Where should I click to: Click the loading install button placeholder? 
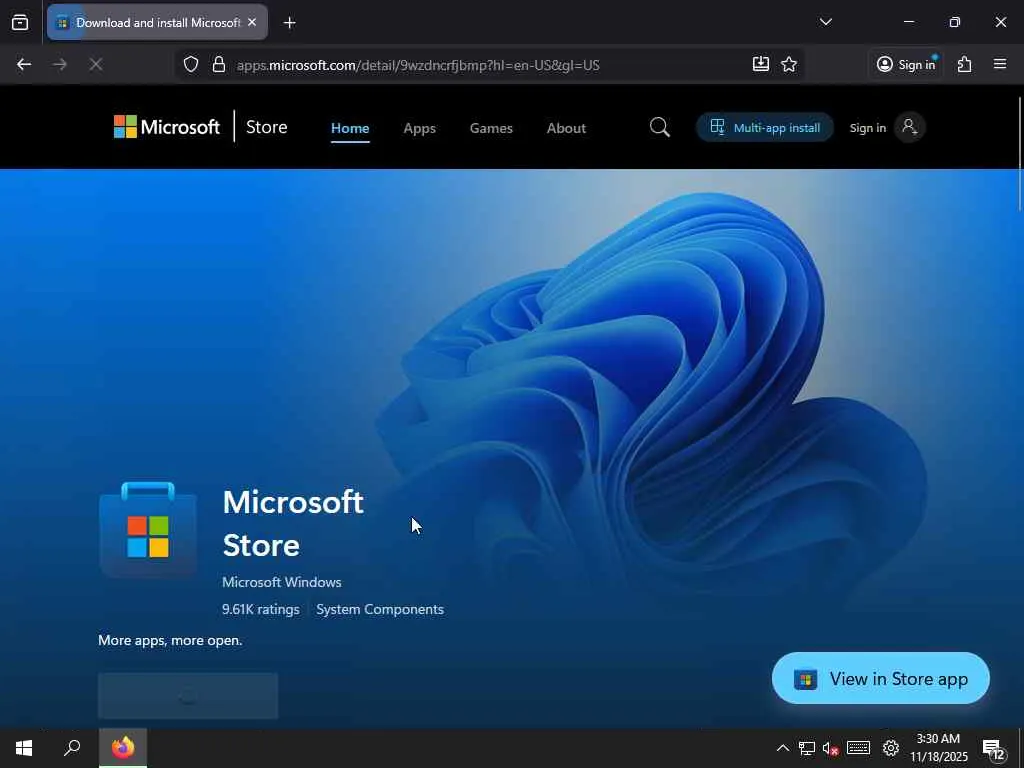pyautogui.click(x=188, y=696)
